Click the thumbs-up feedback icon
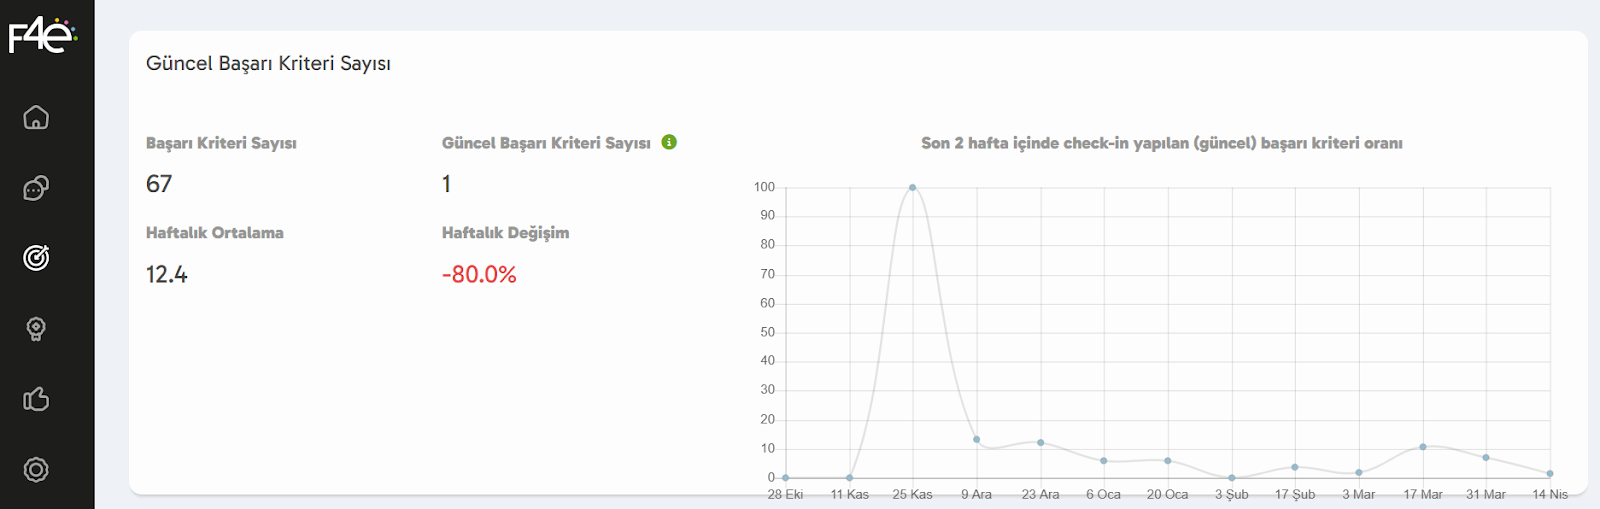 coord(36,399)
